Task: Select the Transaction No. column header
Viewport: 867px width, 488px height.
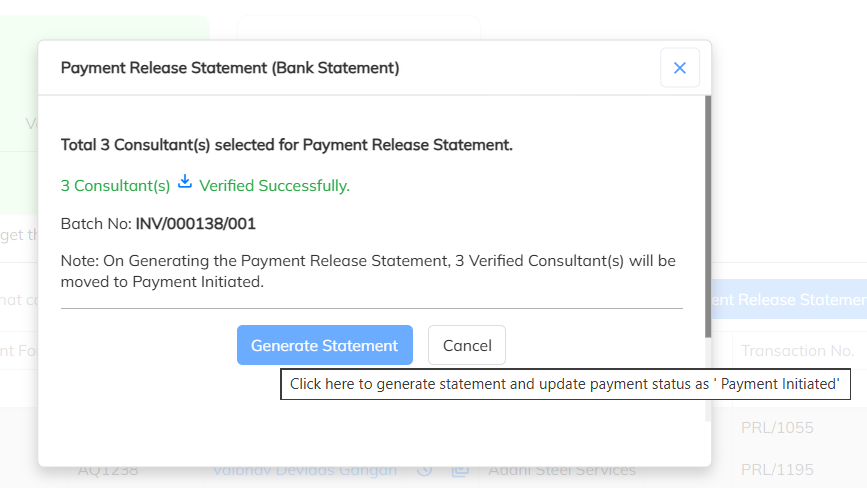Action: [x=797, y=351]
